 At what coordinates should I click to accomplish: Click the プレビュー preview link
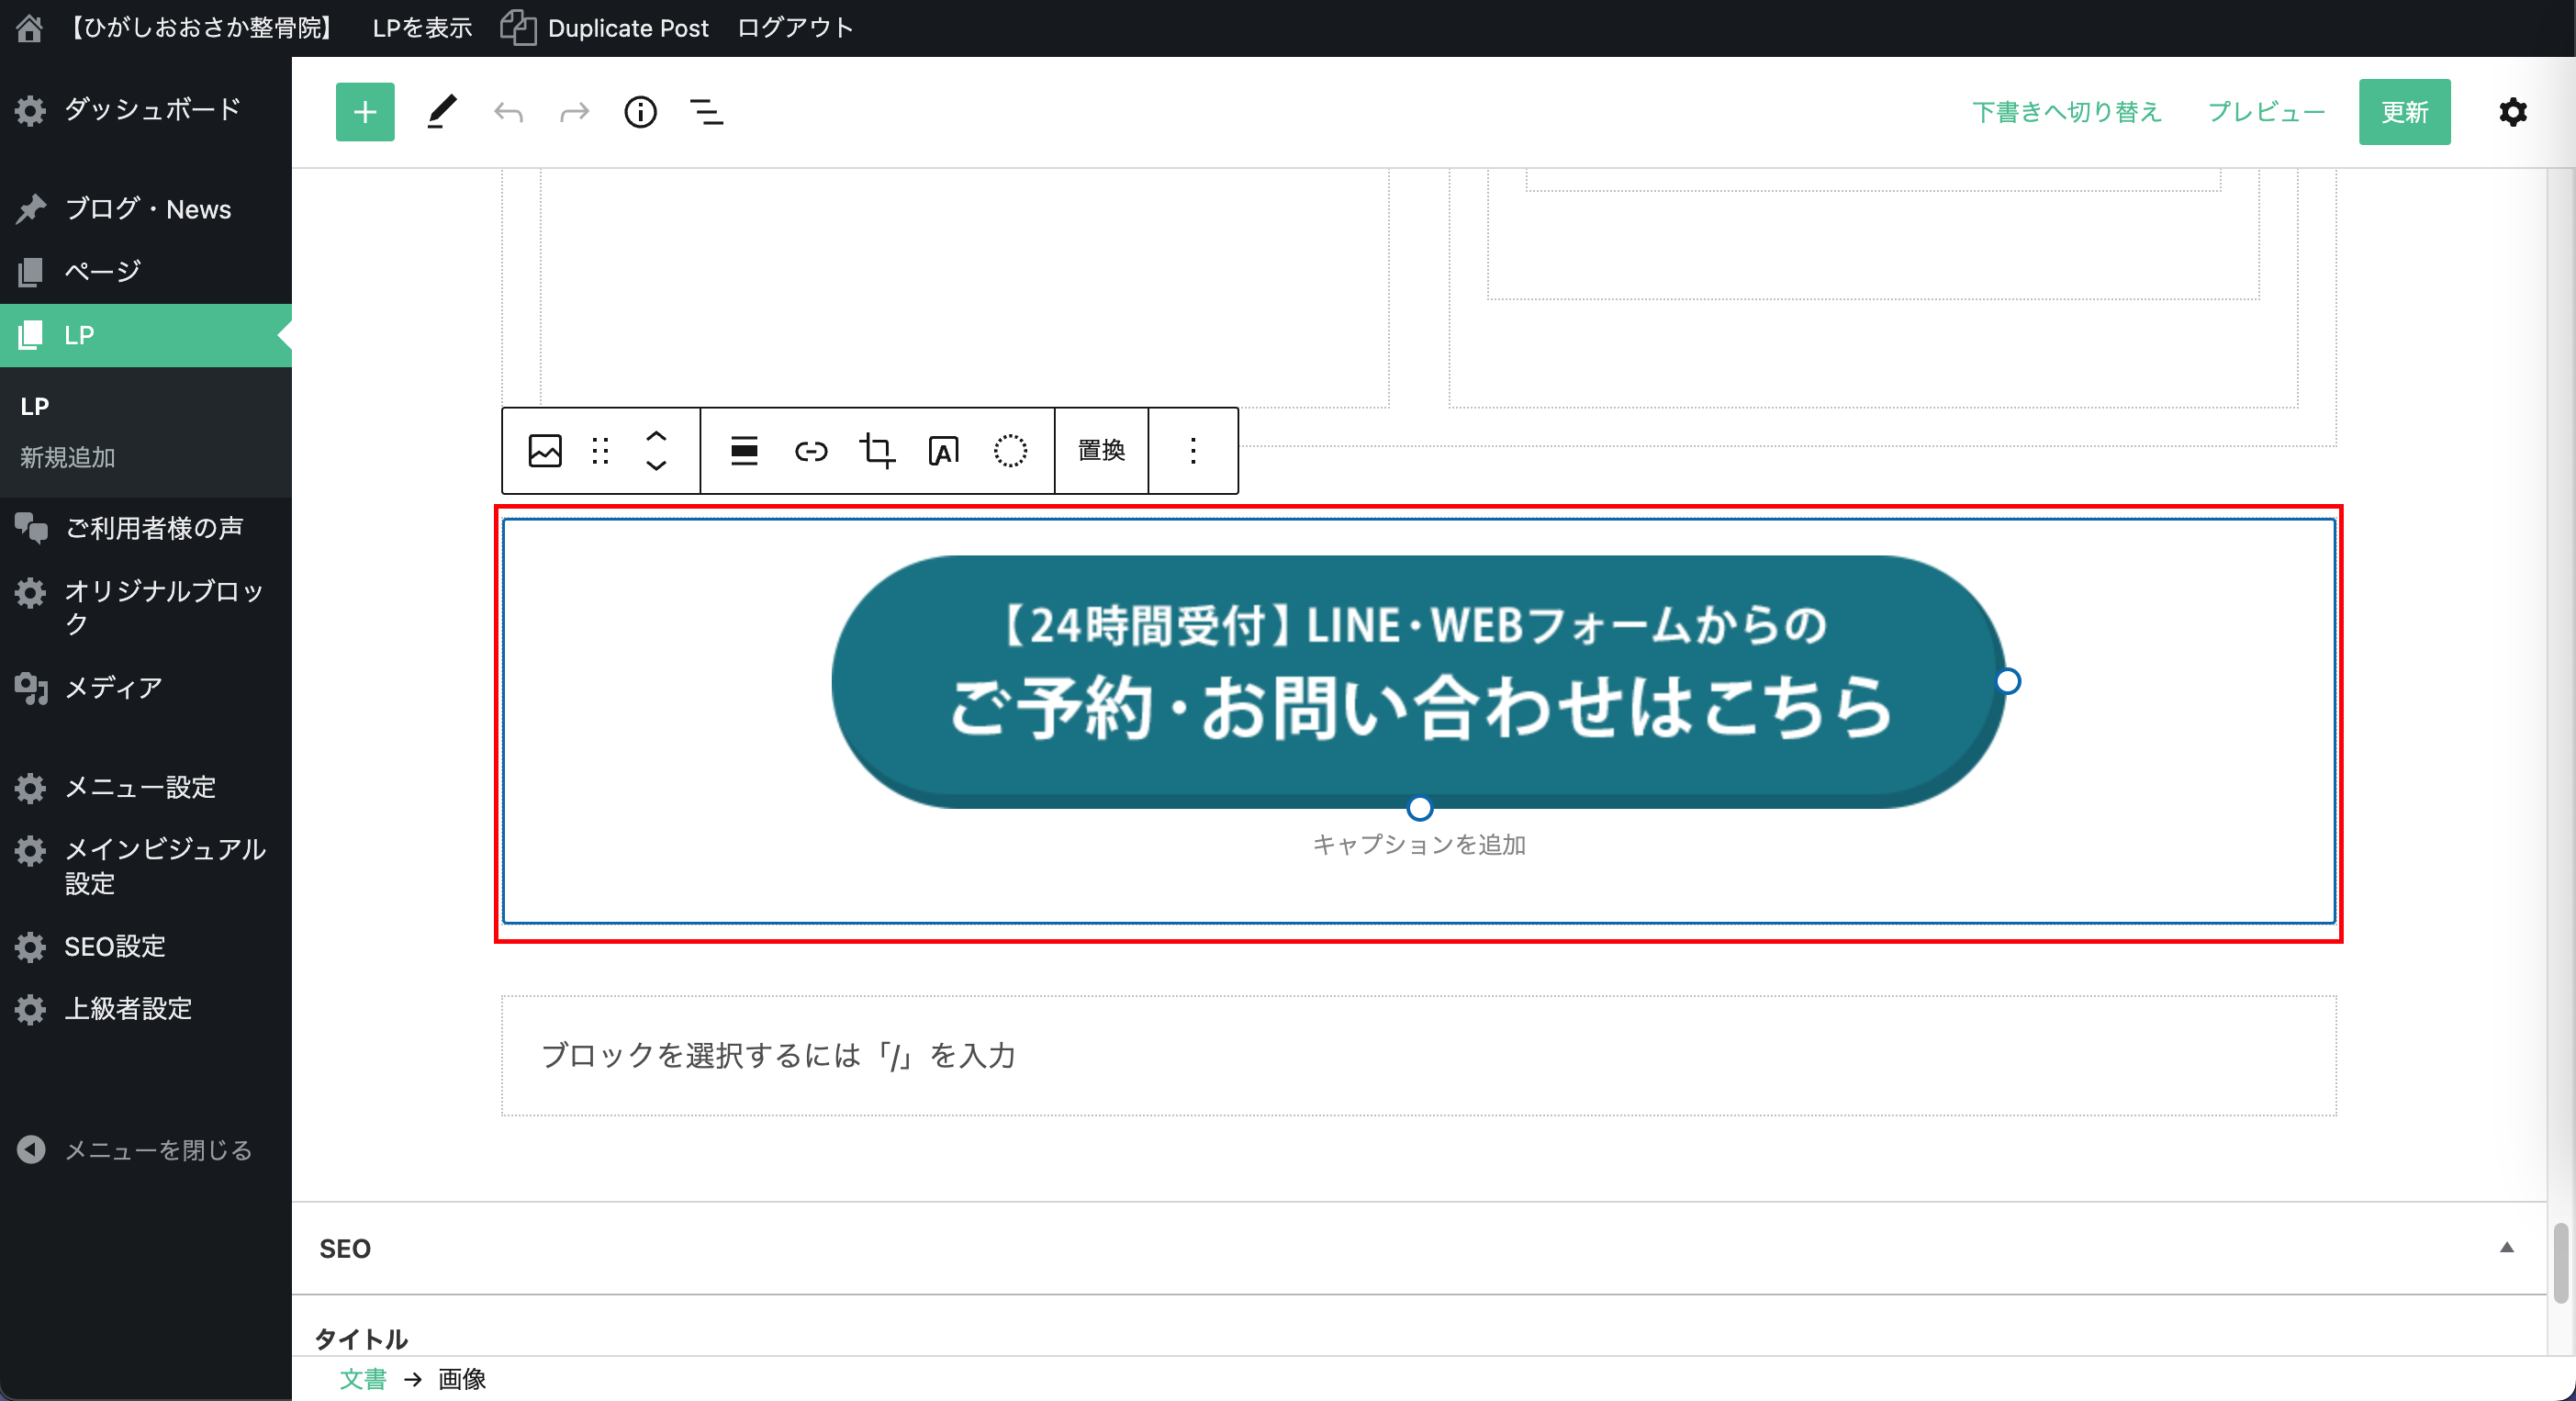pyautogui.click(x=2266, y=112)
